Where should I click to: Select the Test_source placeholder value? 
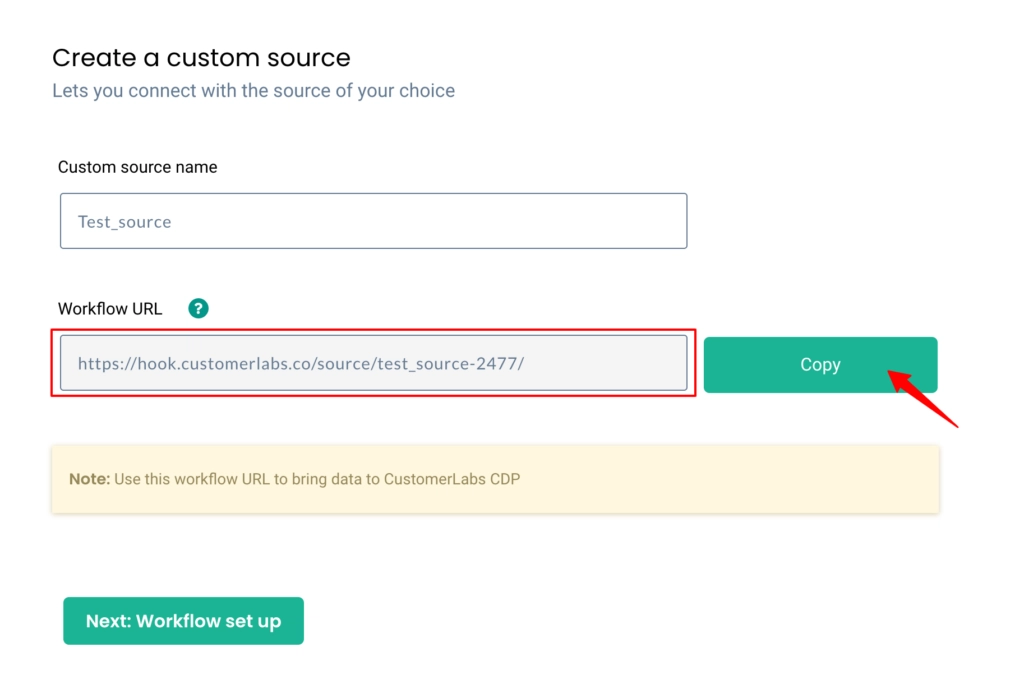point(122,221)
